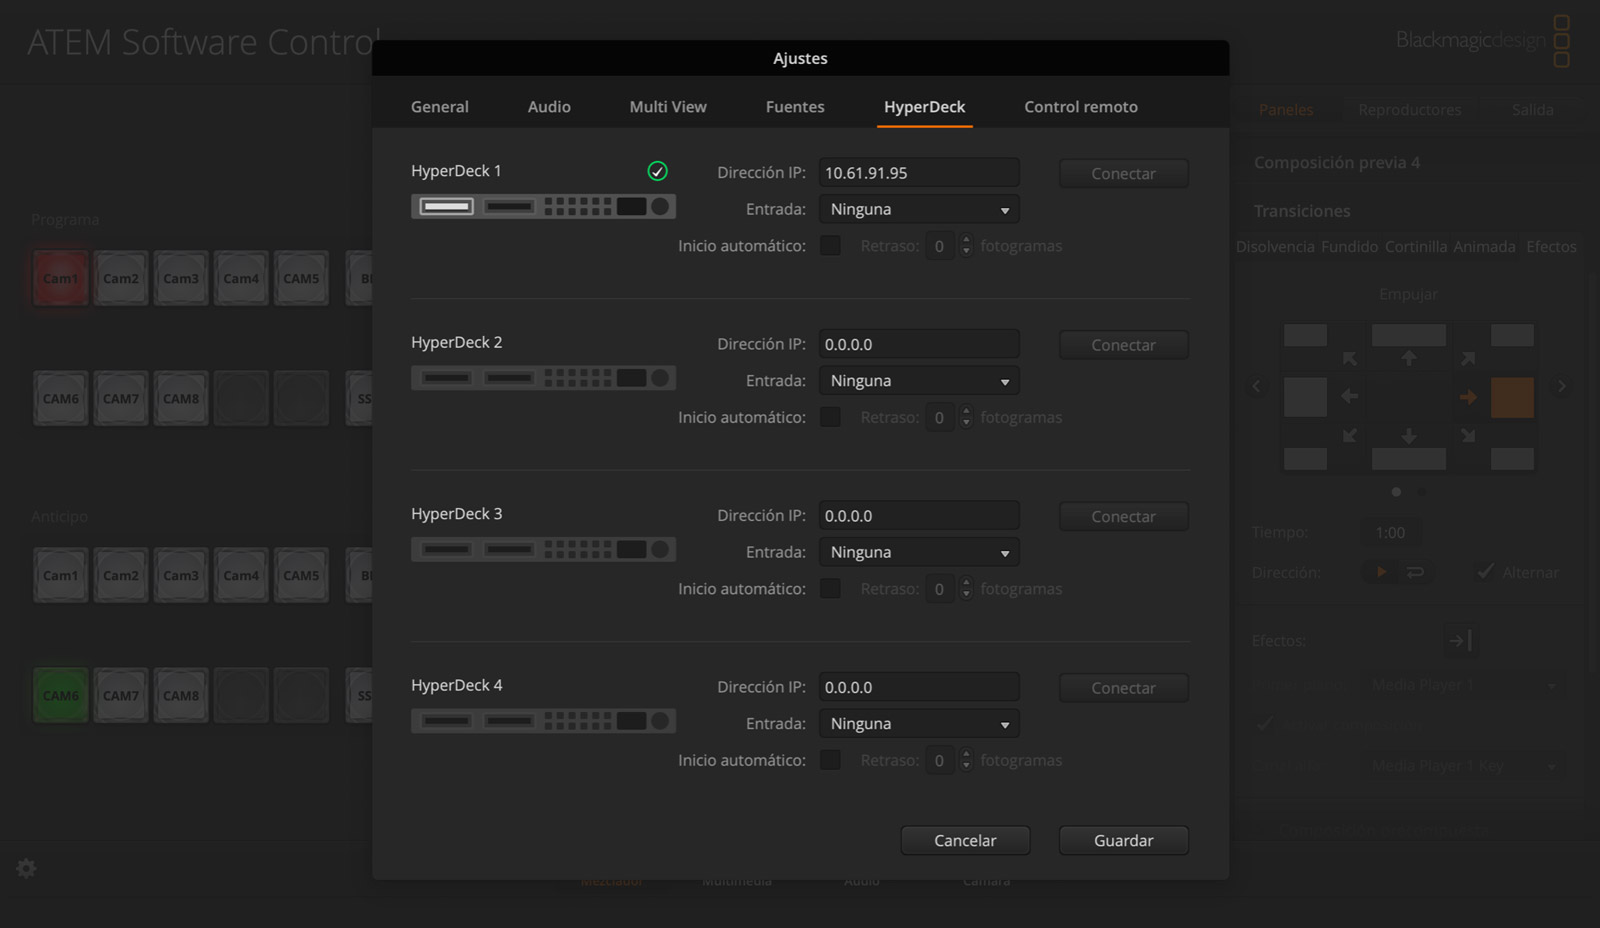Click the orange push transition swatch
This screenshot has width=1600, height=928.
click(x=1512, y=397)
